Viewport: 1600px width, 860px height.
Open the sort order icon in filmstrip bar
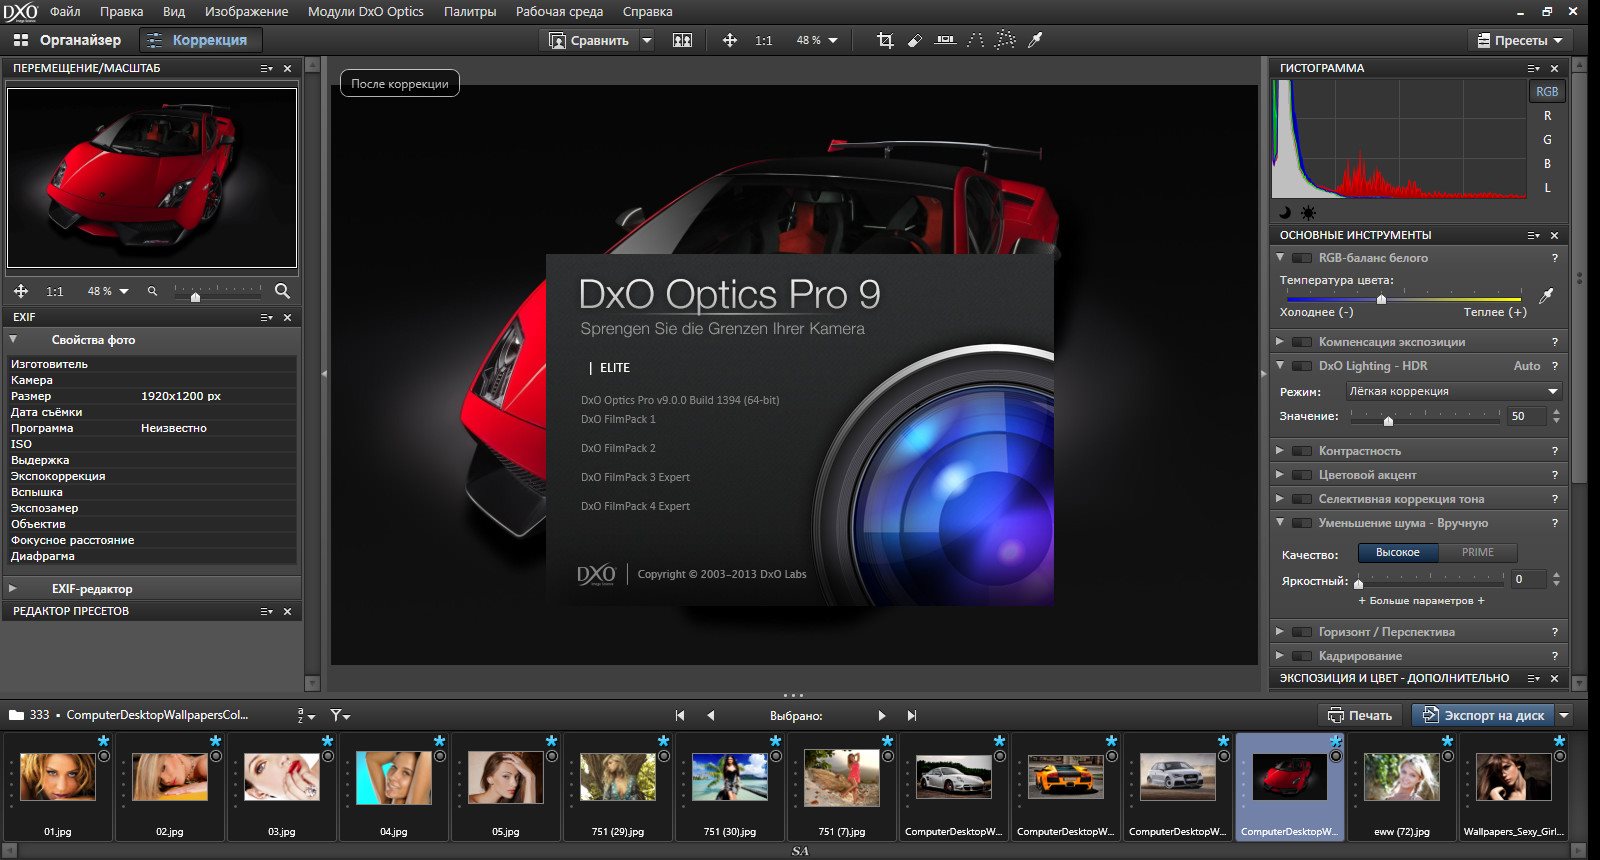306,716
